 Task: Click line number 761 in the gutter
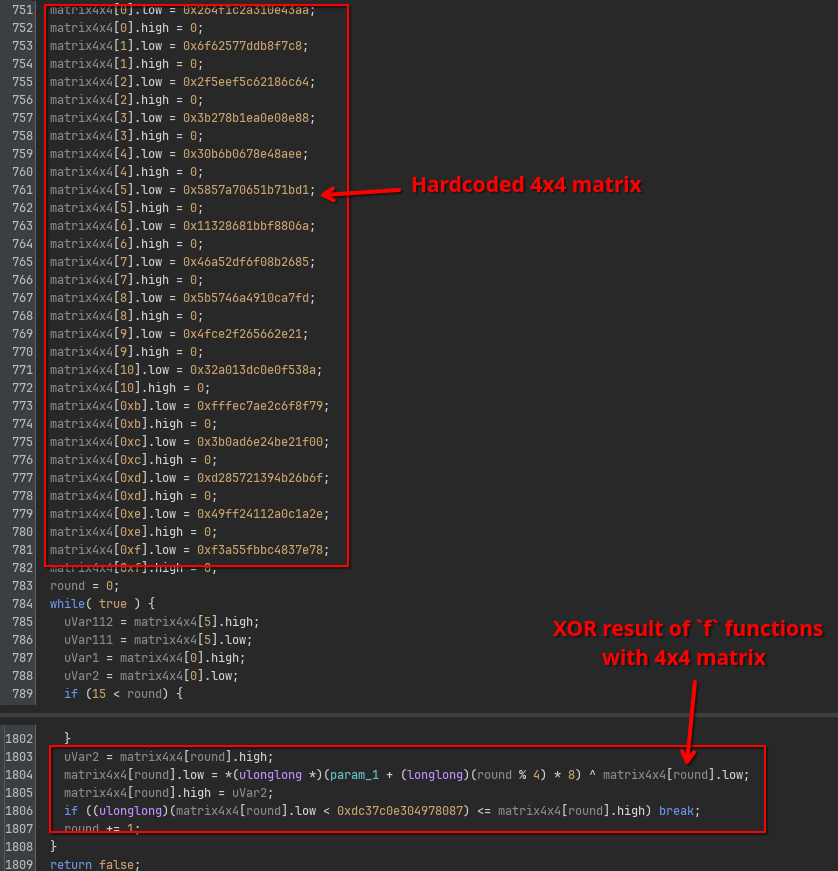(21, 190)
